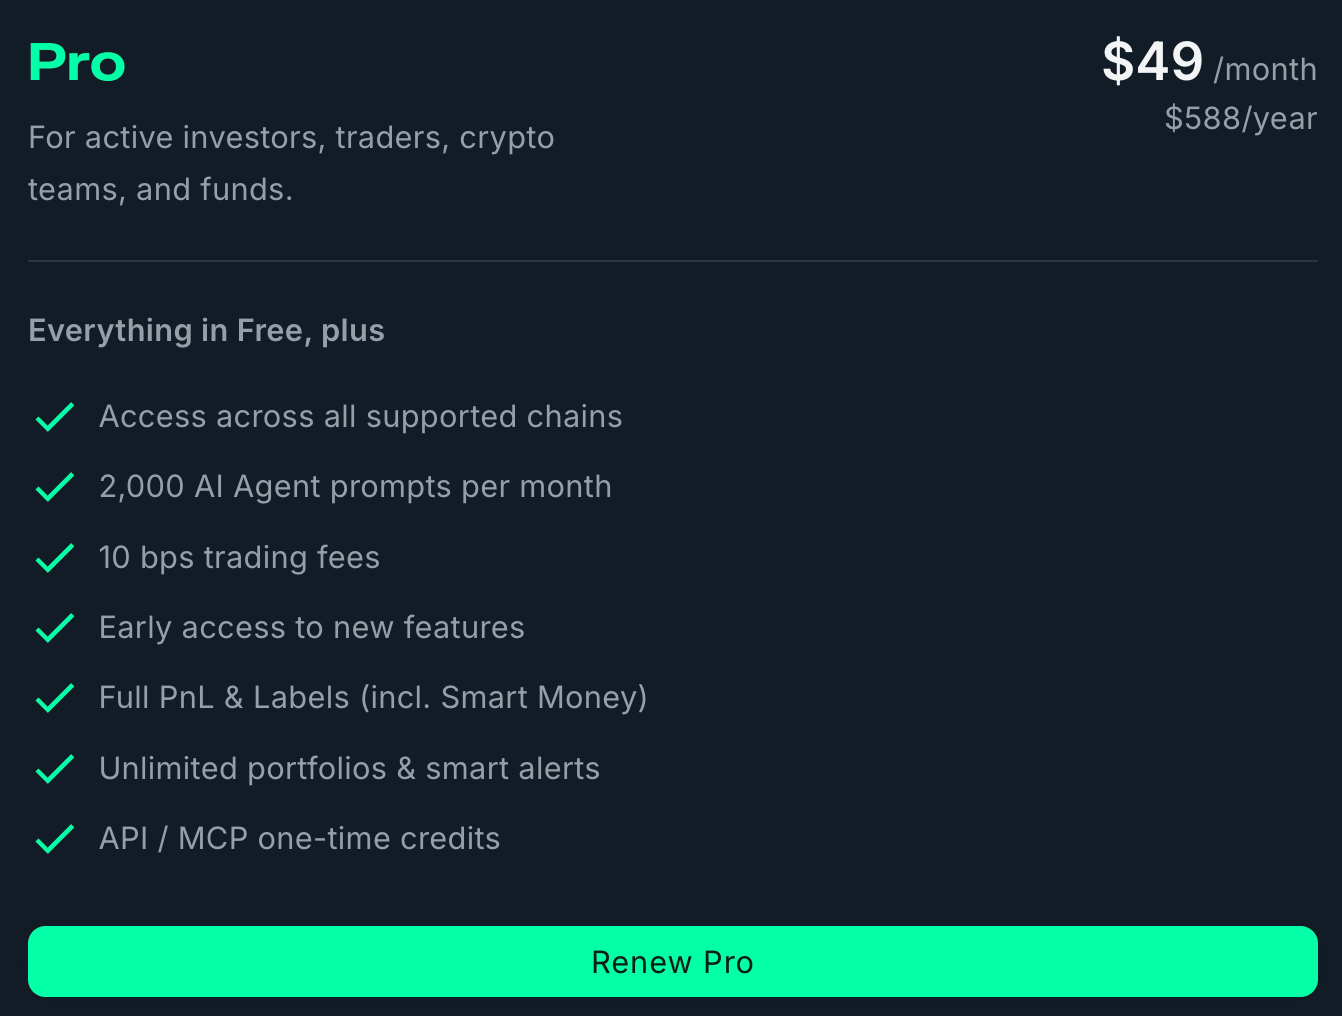The width and height of the screenshot is (1342, 1016).
Task: Select the checkmark for 10 bps trading fees
Action: (55, 558)
